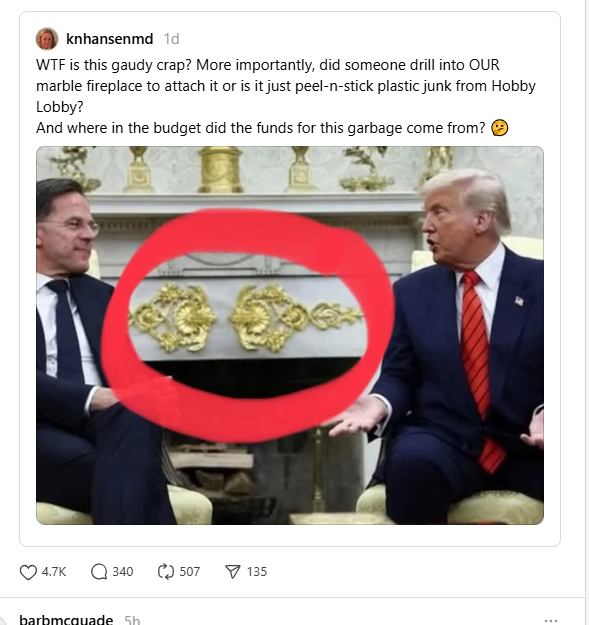This screenshot has width=589, height=625.
Task: Expand the Oval Office fireplace photo
Action: (290, 335)
